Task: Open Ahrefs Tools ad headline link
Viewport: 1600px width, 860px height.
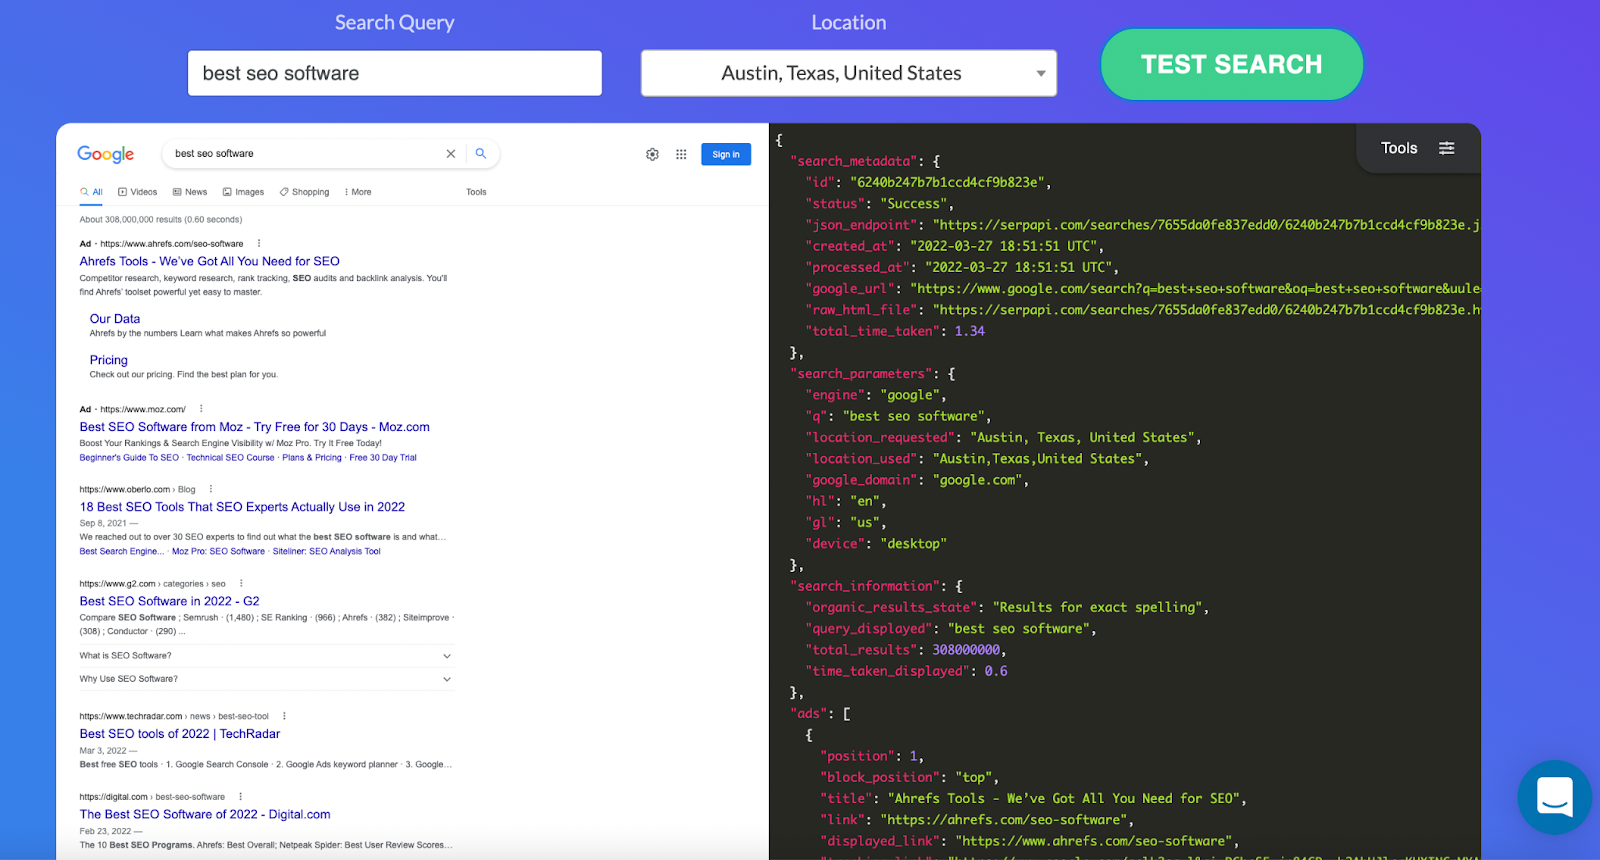Action: point(210,261)
